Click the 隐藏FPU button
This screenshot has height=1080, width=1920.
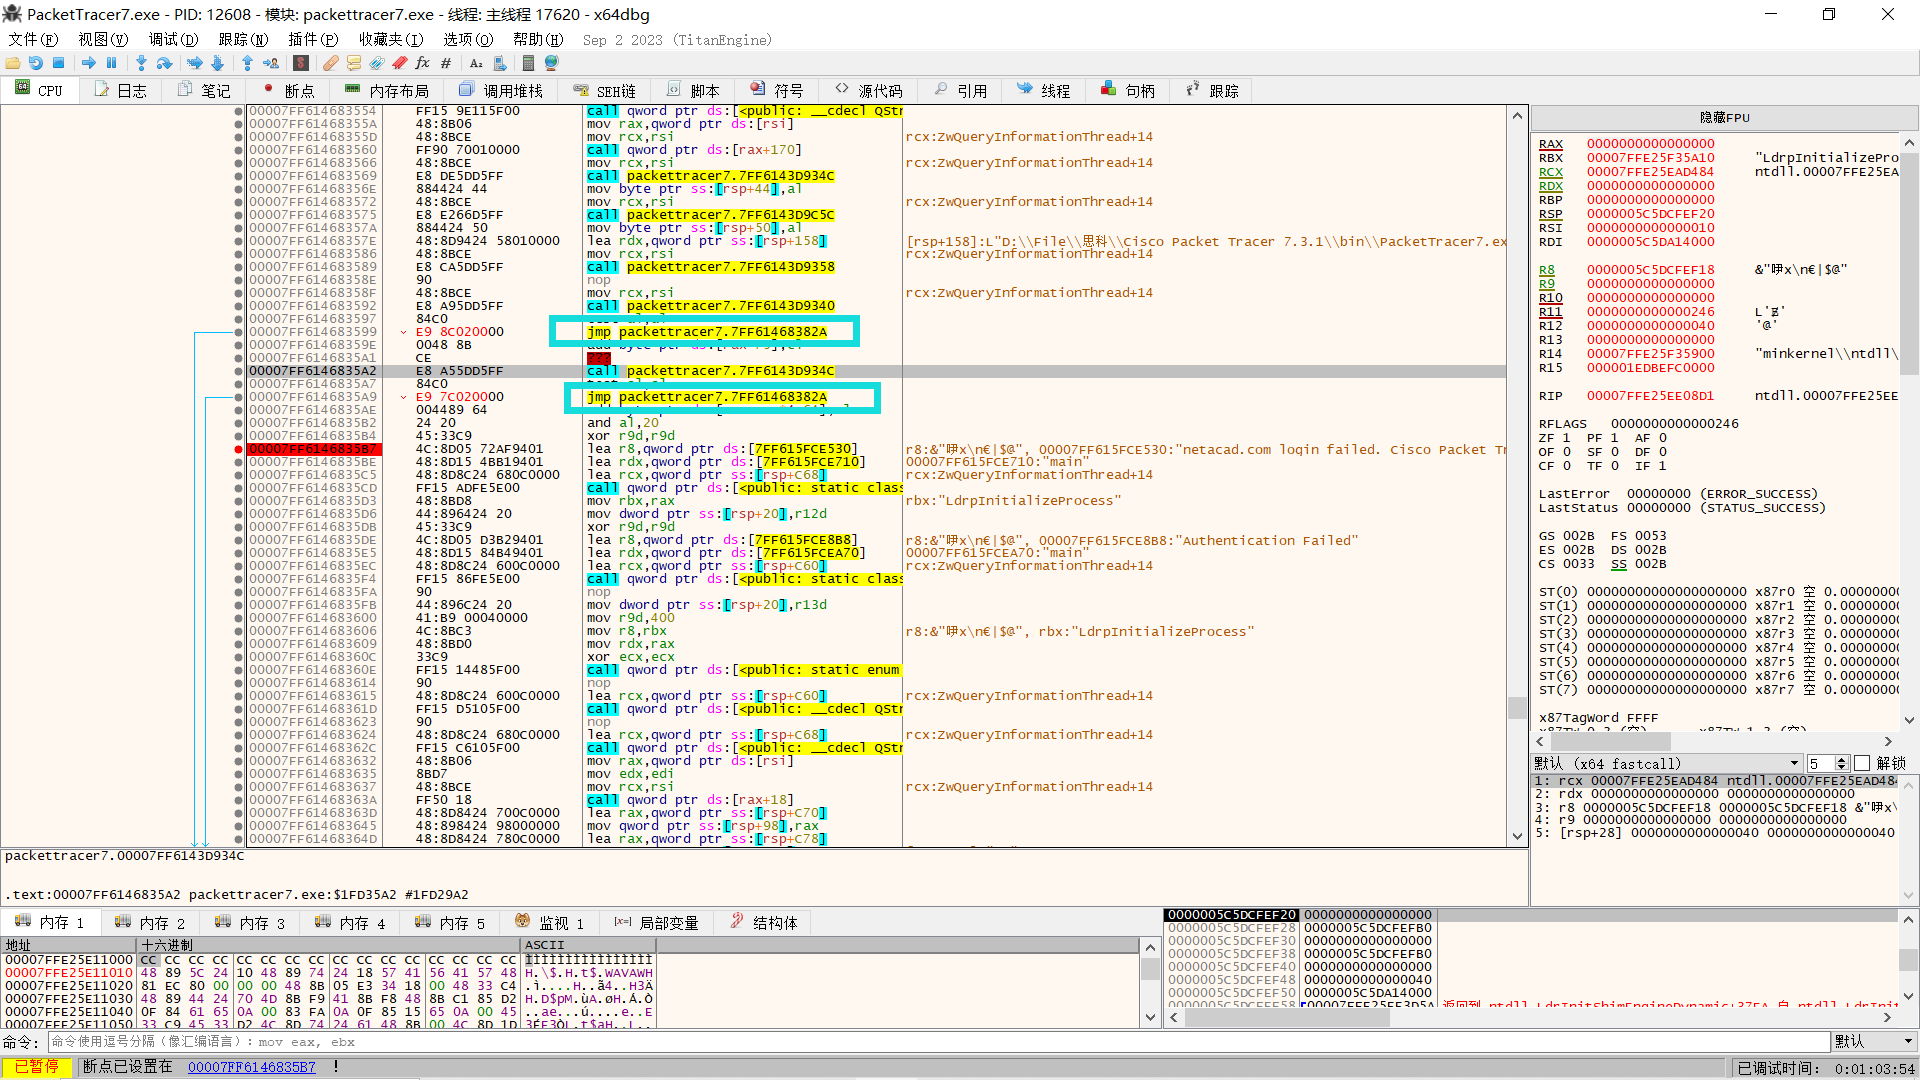1724,118
